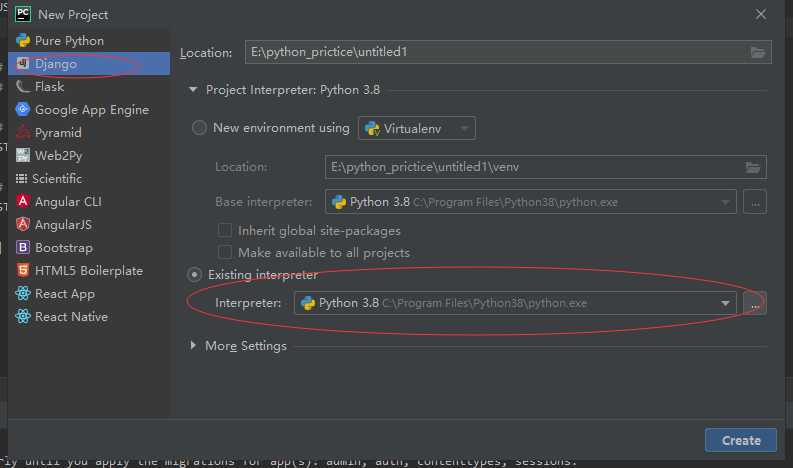This screenshot has width=793, height=468.
Task: Choose Flask in project type list
Action: [x=50, y=87]
